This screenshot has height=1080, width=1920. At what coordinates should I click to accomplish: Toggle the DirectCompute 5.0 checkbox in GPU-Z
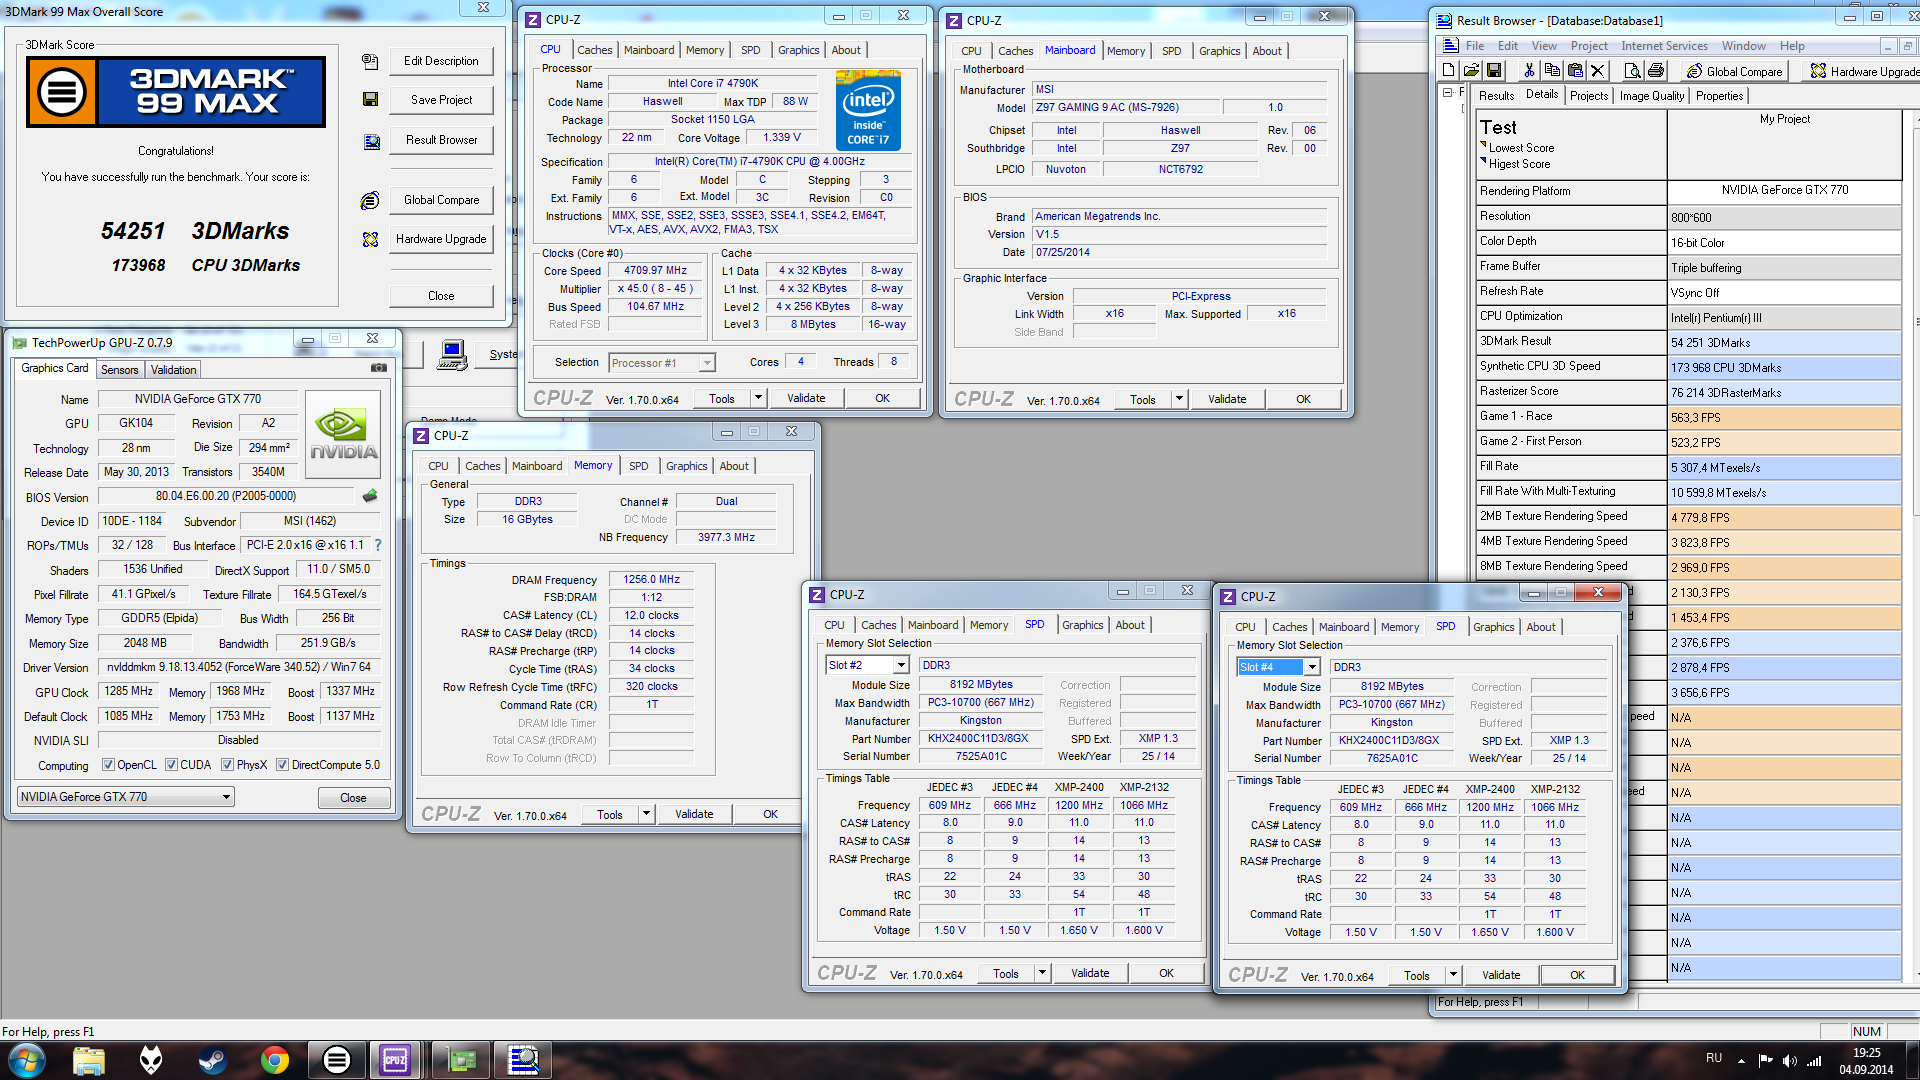tap(283, 765)
